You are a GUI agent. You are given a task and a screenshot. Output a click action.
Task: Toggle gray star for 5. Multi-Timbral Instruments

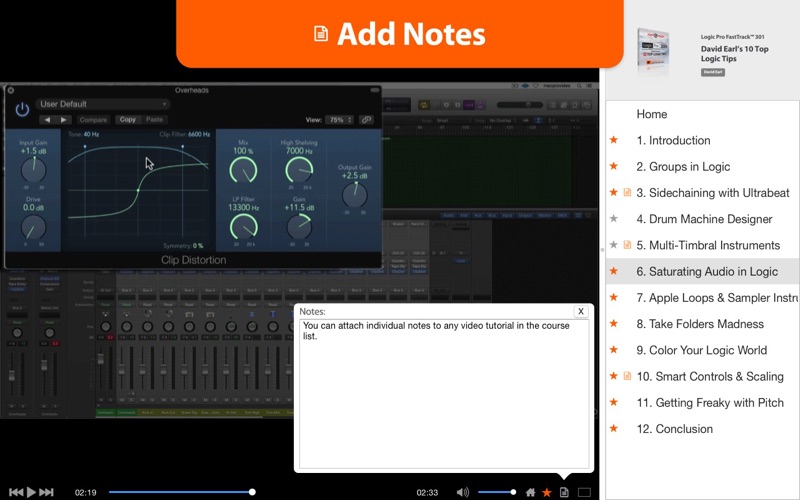point(614,245)
